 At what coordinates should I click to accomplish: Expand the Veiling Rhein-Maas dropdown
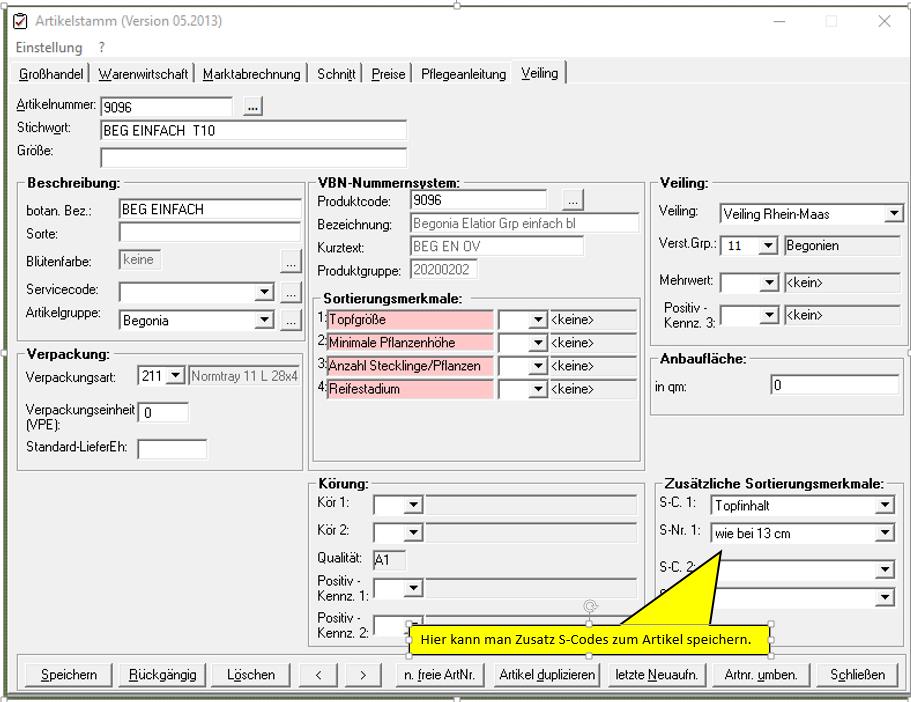(x=892, y=214)
